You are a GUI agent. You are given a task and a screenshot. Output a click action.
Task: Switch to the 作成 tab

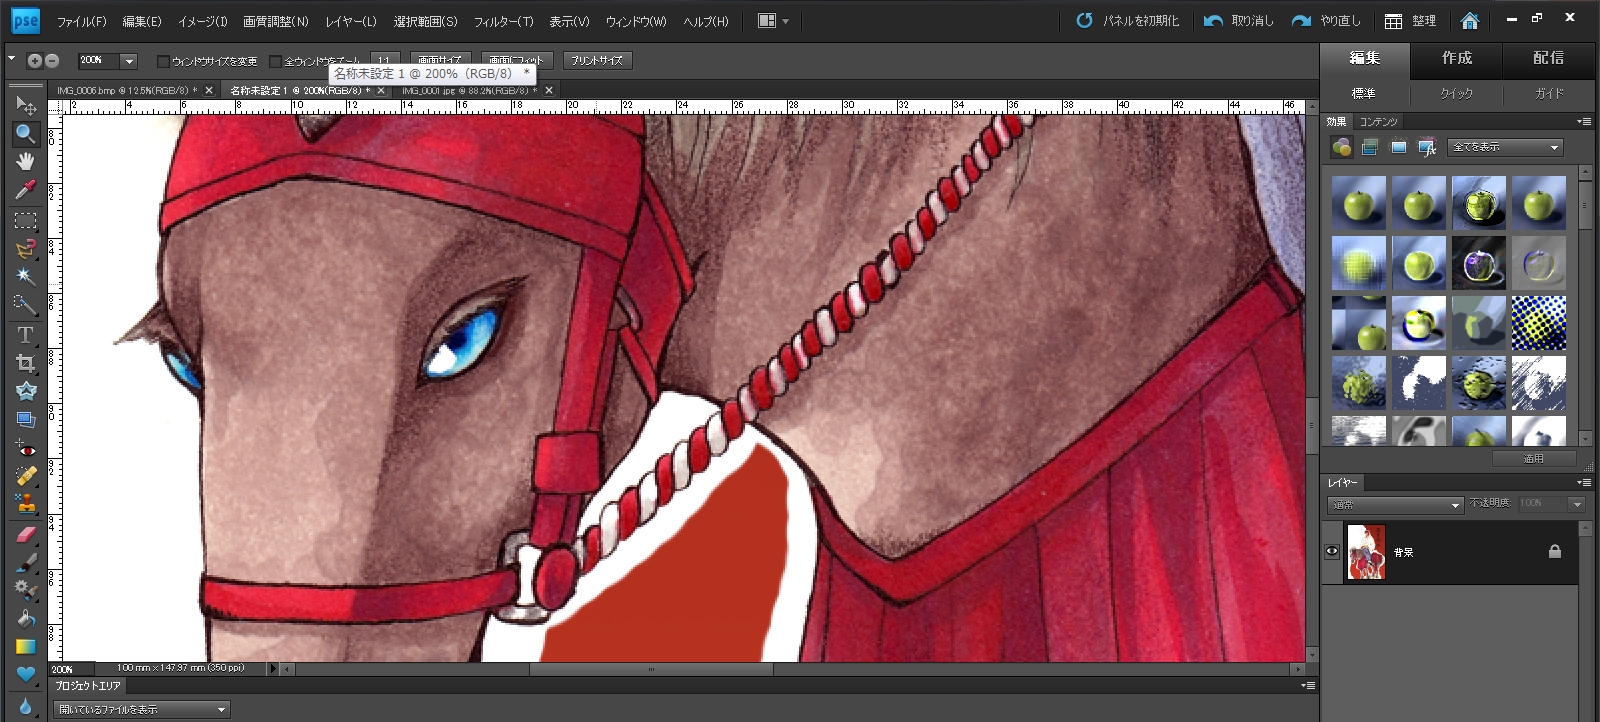[1457, 58]
